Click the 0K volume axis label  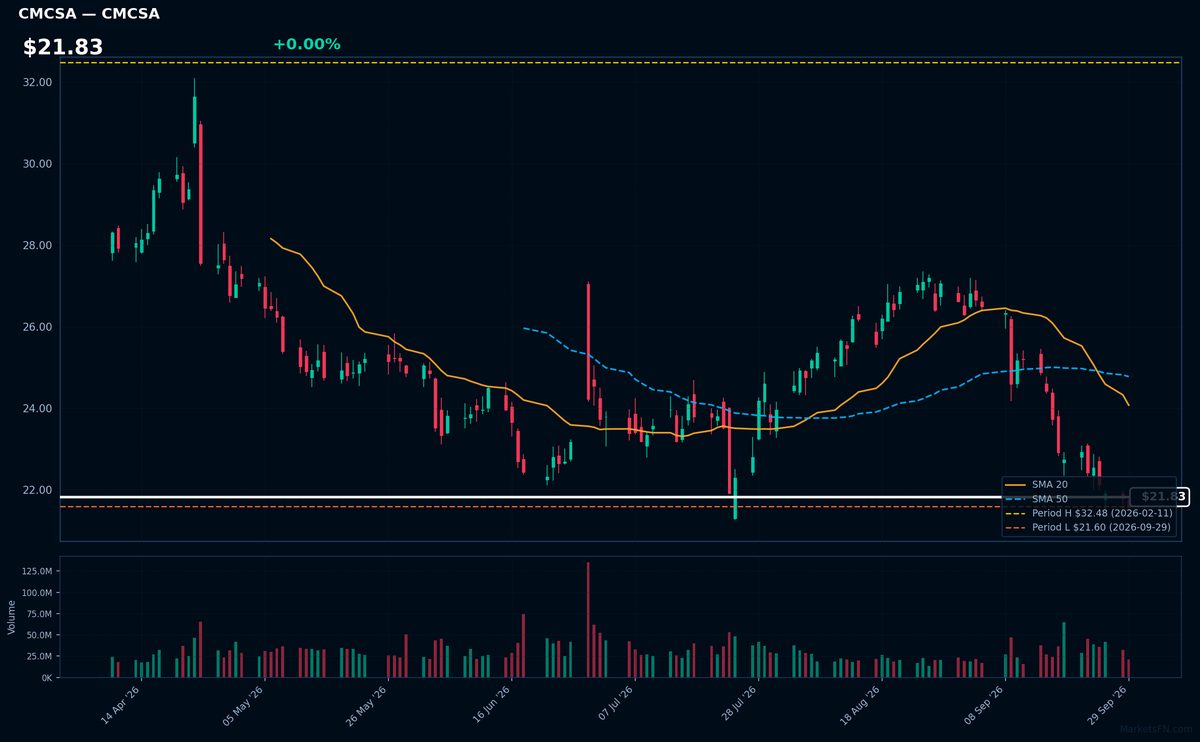coord(46,678)
